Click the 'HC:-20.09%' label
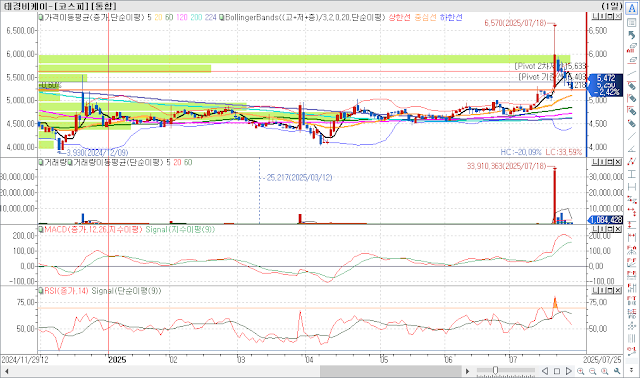640x378 pixels. 521,152
